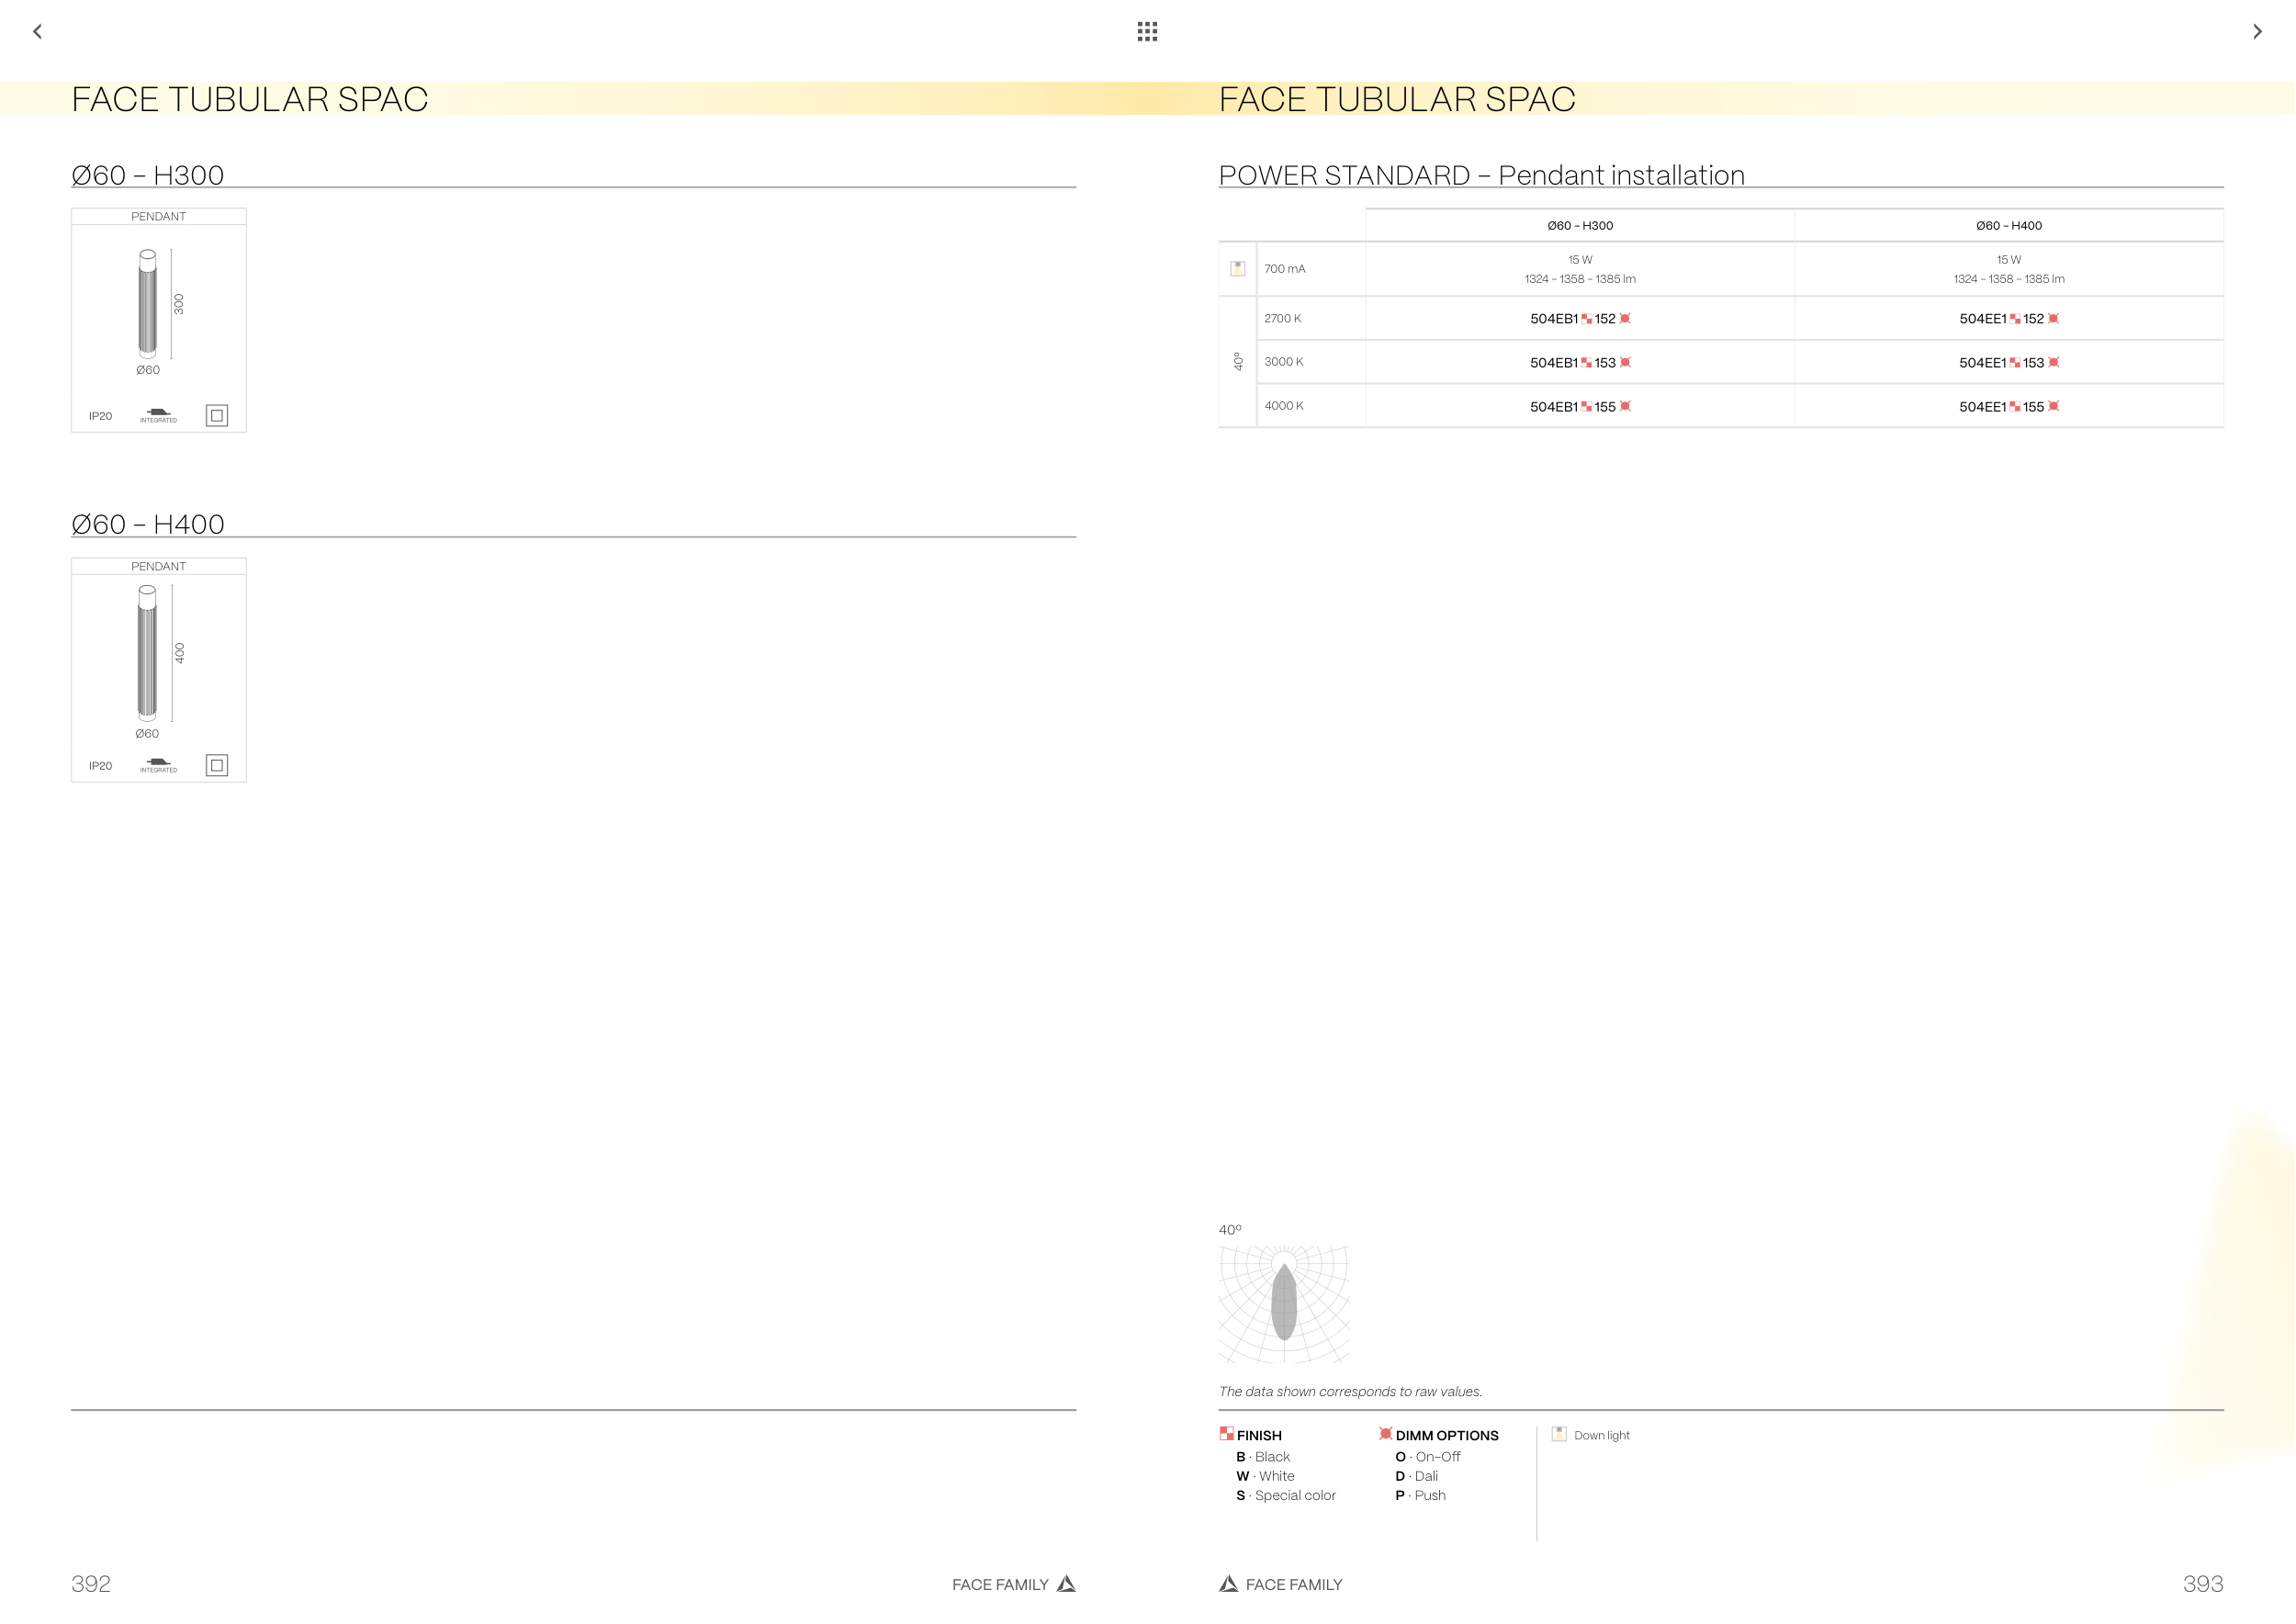This screenshot has height=1624, width=2296.
Task: Click the Face Family logo beside page 393
Action: point(1229,1583)
